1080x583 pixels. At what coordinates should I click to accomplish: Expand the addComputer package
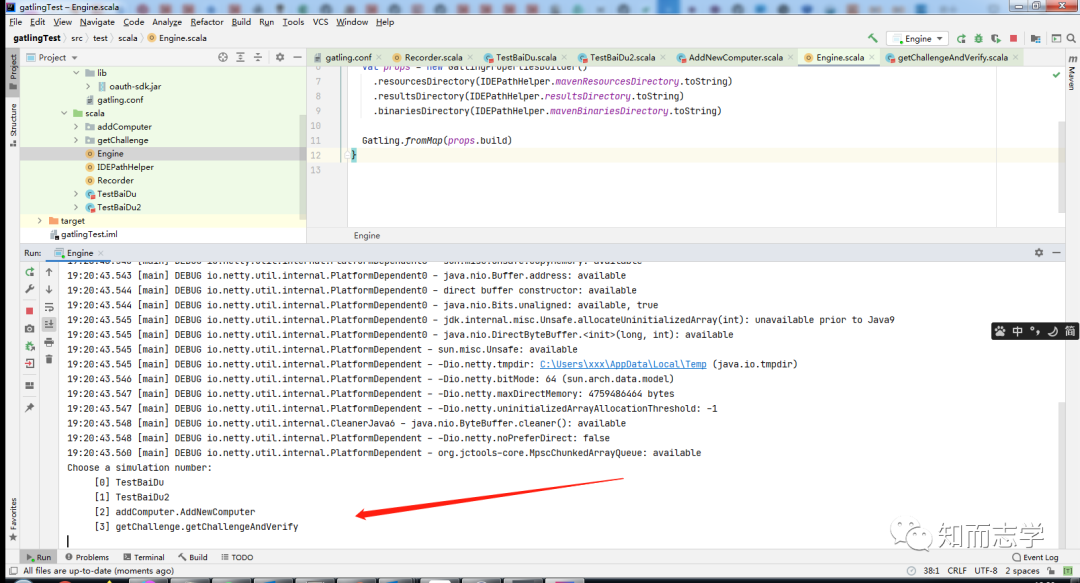(76, 127)
